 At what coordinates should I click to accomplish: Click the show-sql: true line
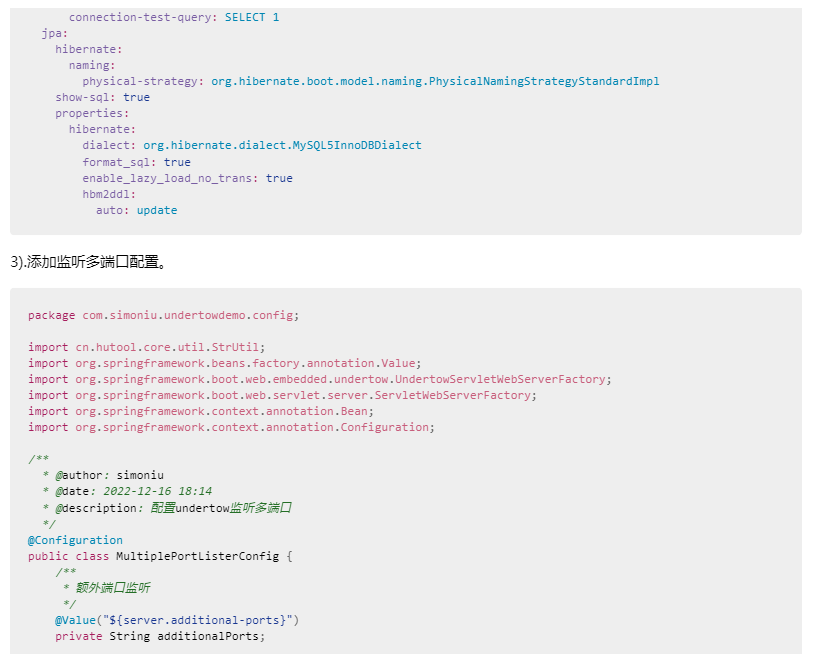tap(102, 97)
